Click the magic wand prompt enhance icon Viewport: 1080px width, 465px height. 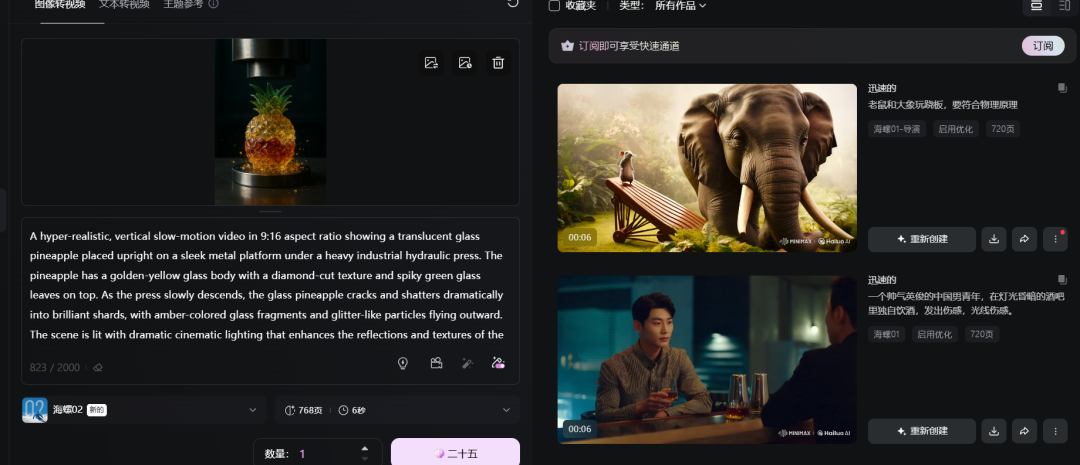point(467,362)
